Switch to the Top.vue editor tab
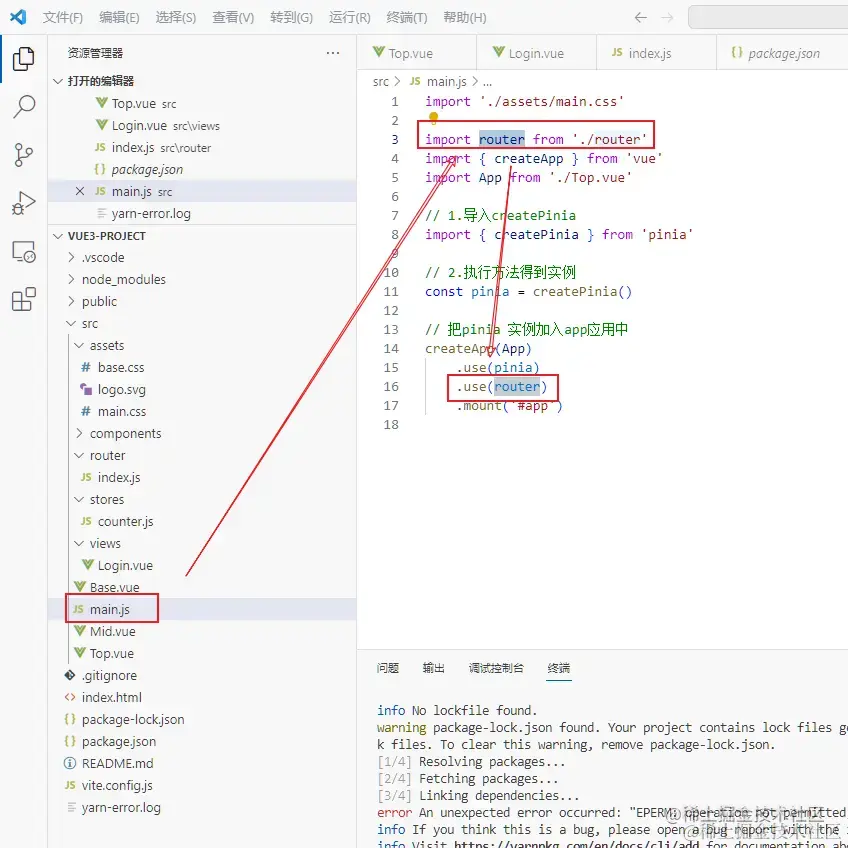 pyautogui.click(x=417, y=53)
